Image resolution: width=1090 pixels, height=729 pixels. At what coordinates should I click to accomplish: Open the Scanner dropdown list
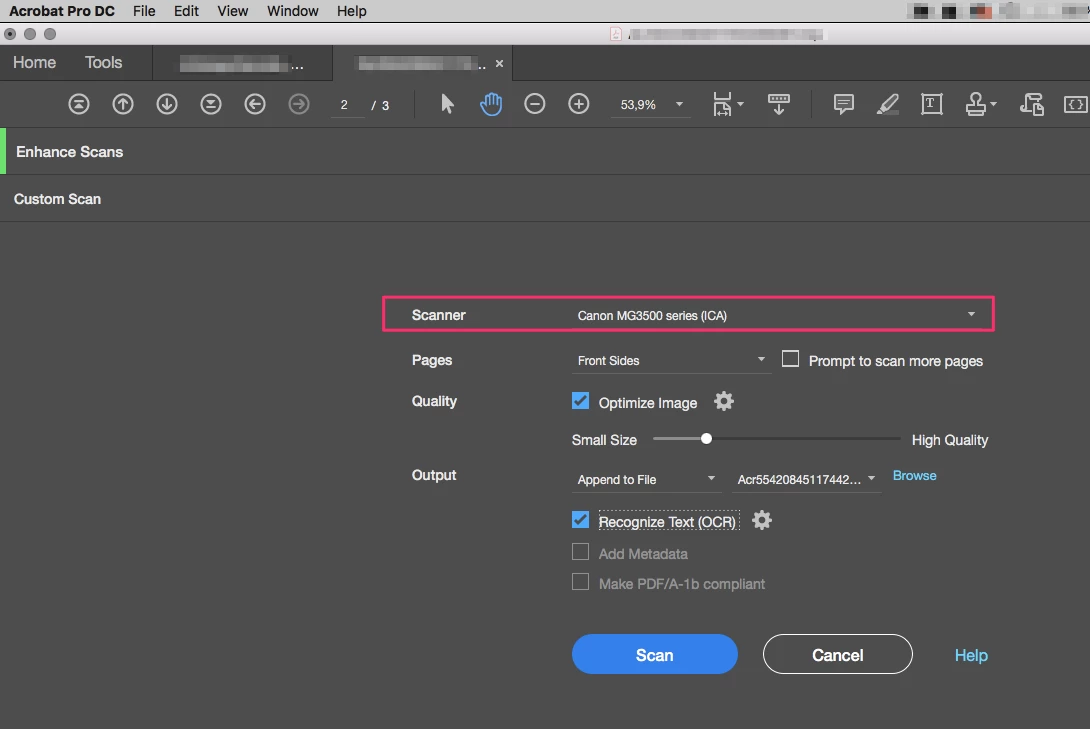[x=775, y=315]
